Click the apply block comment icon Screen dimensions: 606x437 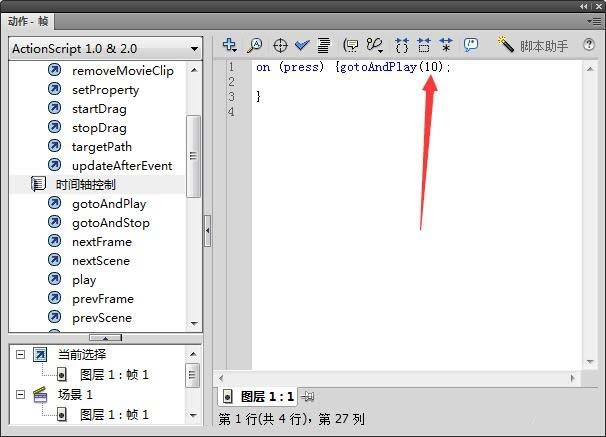click(x=471, y=46)
